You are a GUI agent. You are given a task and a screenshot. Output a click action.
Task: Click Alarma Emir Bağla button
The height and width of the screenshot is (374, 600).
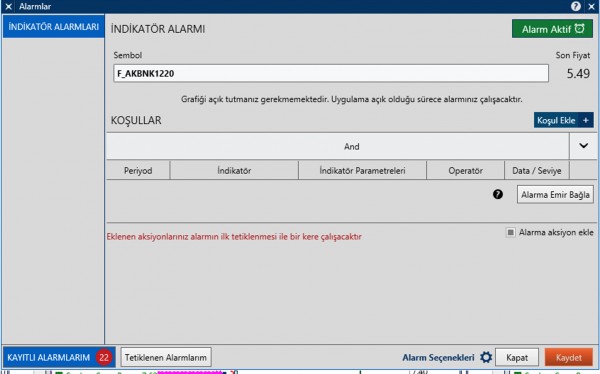point(555,194)
